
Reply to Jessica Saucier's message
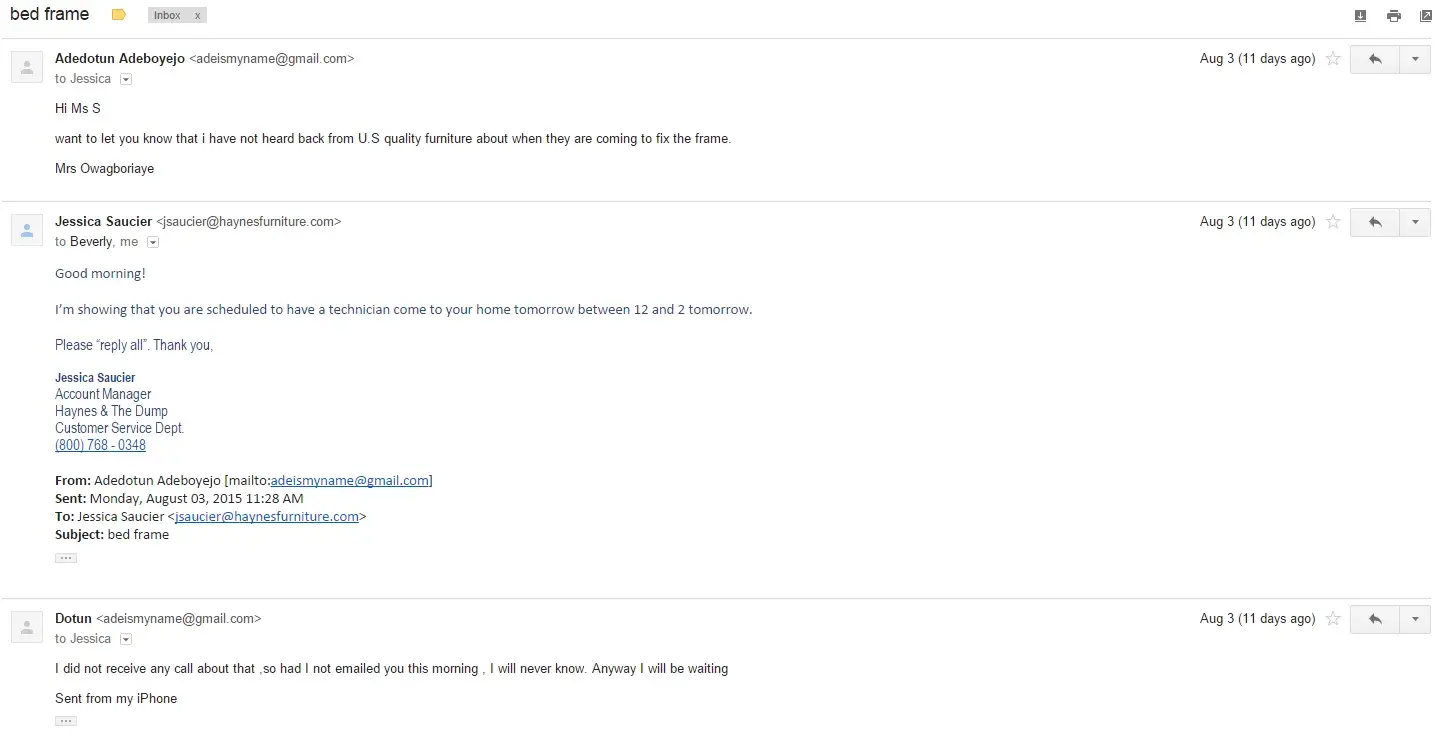point(1375,222)
